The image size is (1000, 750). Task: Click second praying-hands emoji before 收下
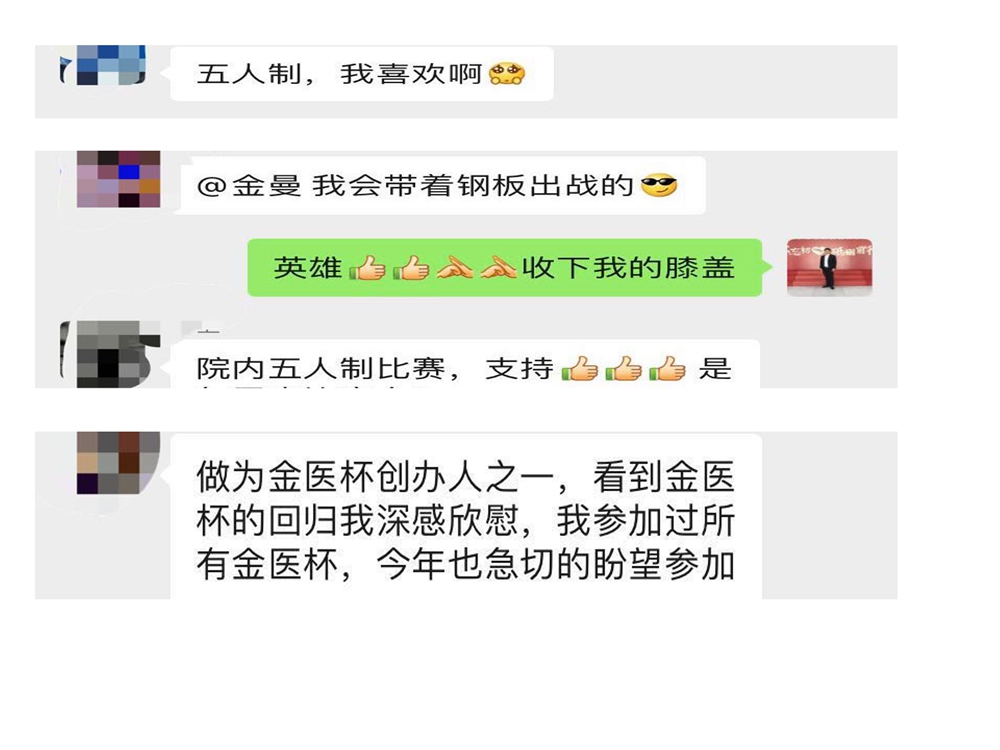tap(498, 268)
